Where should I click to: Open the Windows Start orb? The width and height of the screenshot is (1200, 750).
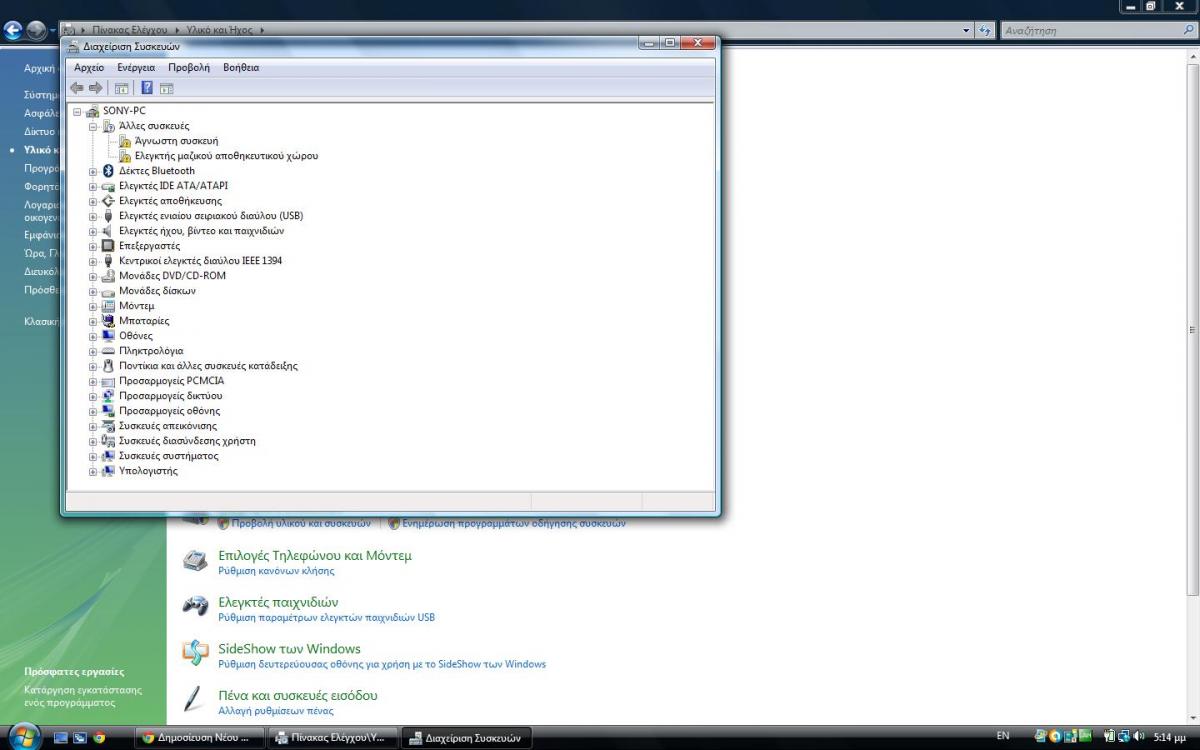(23, 737)
